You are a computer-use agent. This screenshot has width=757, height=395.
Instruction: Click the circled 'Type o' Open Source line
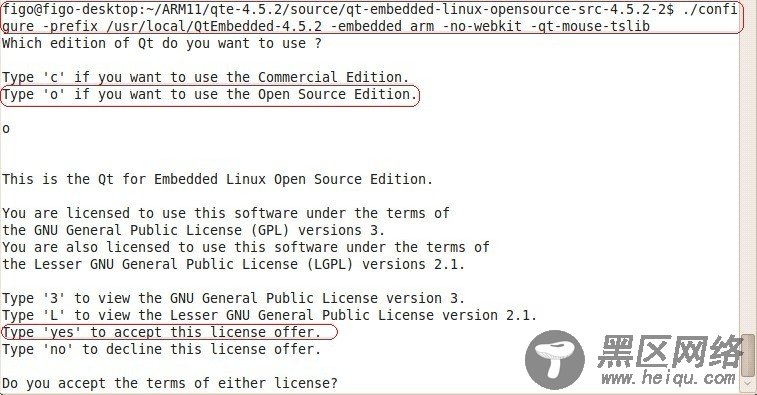tap(210, 95)
